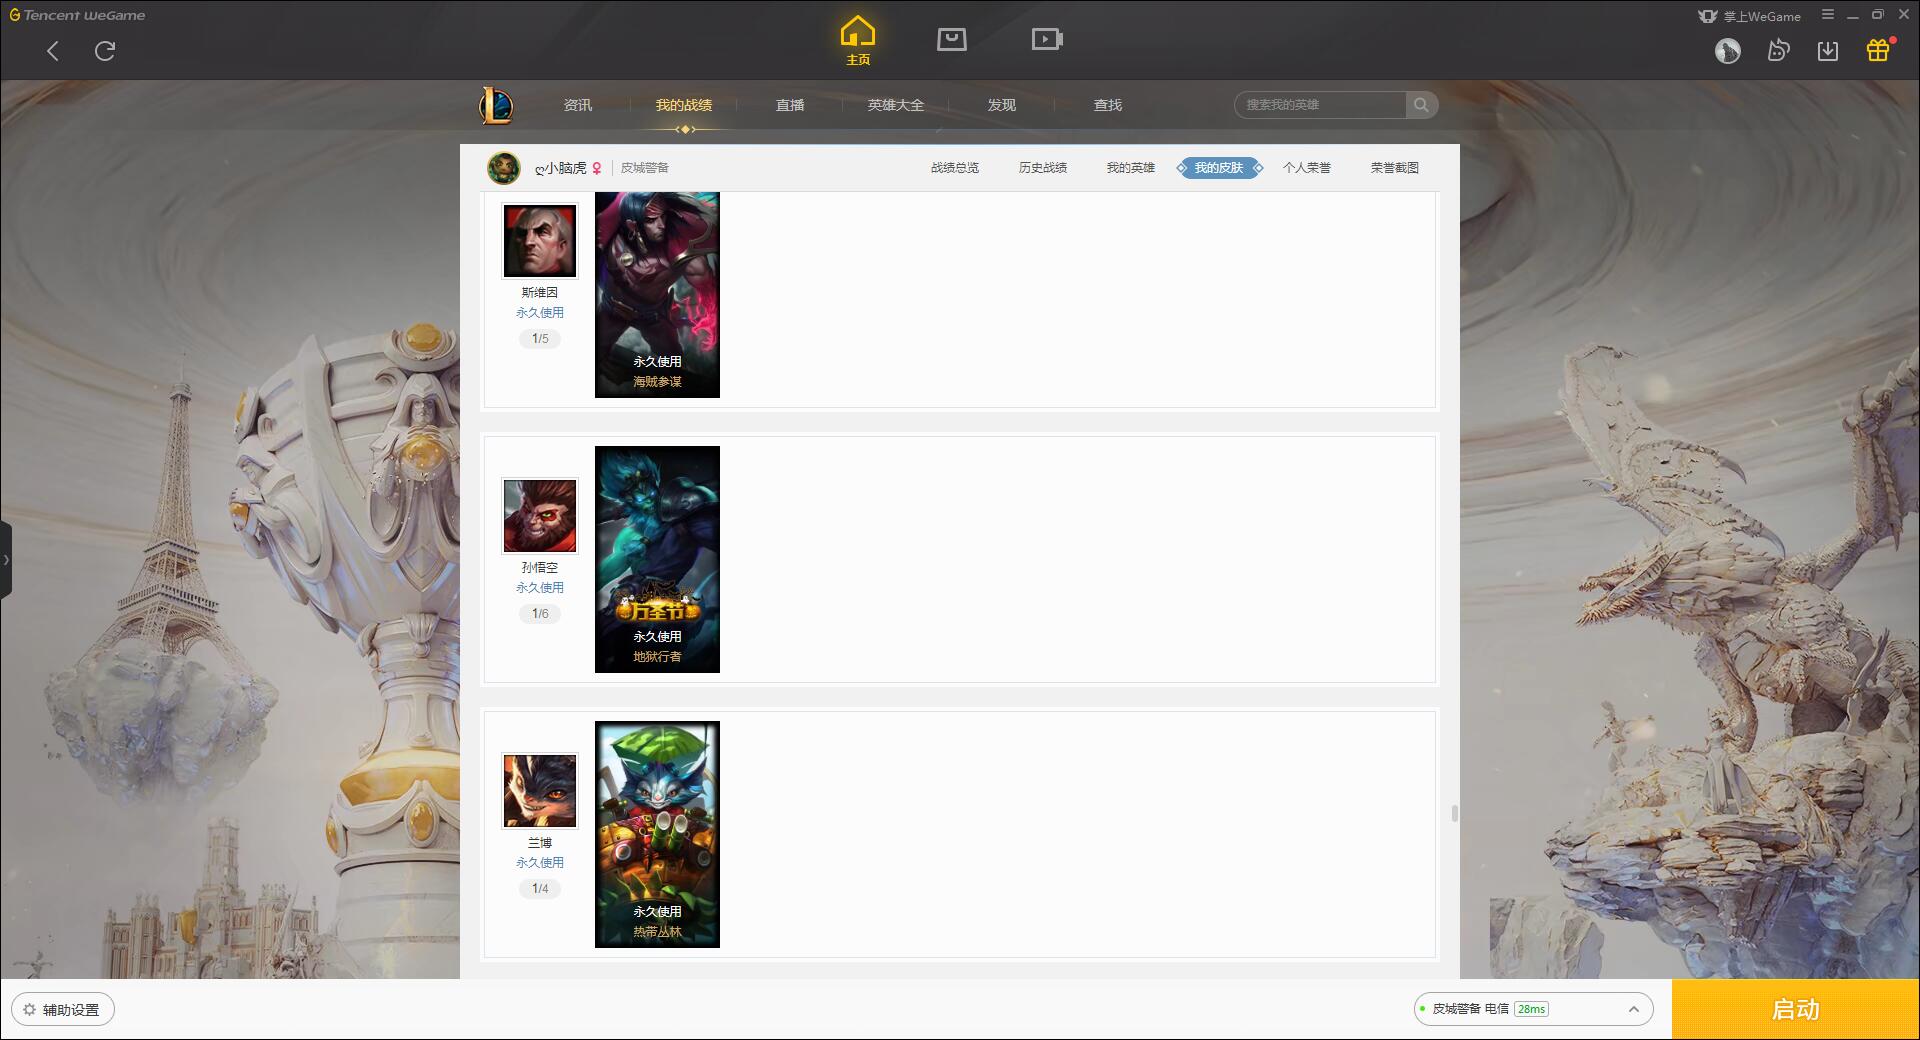1920x1040 pixels.
Task: Click the gear icon in 辅助设置
Action: (29, 1010)
